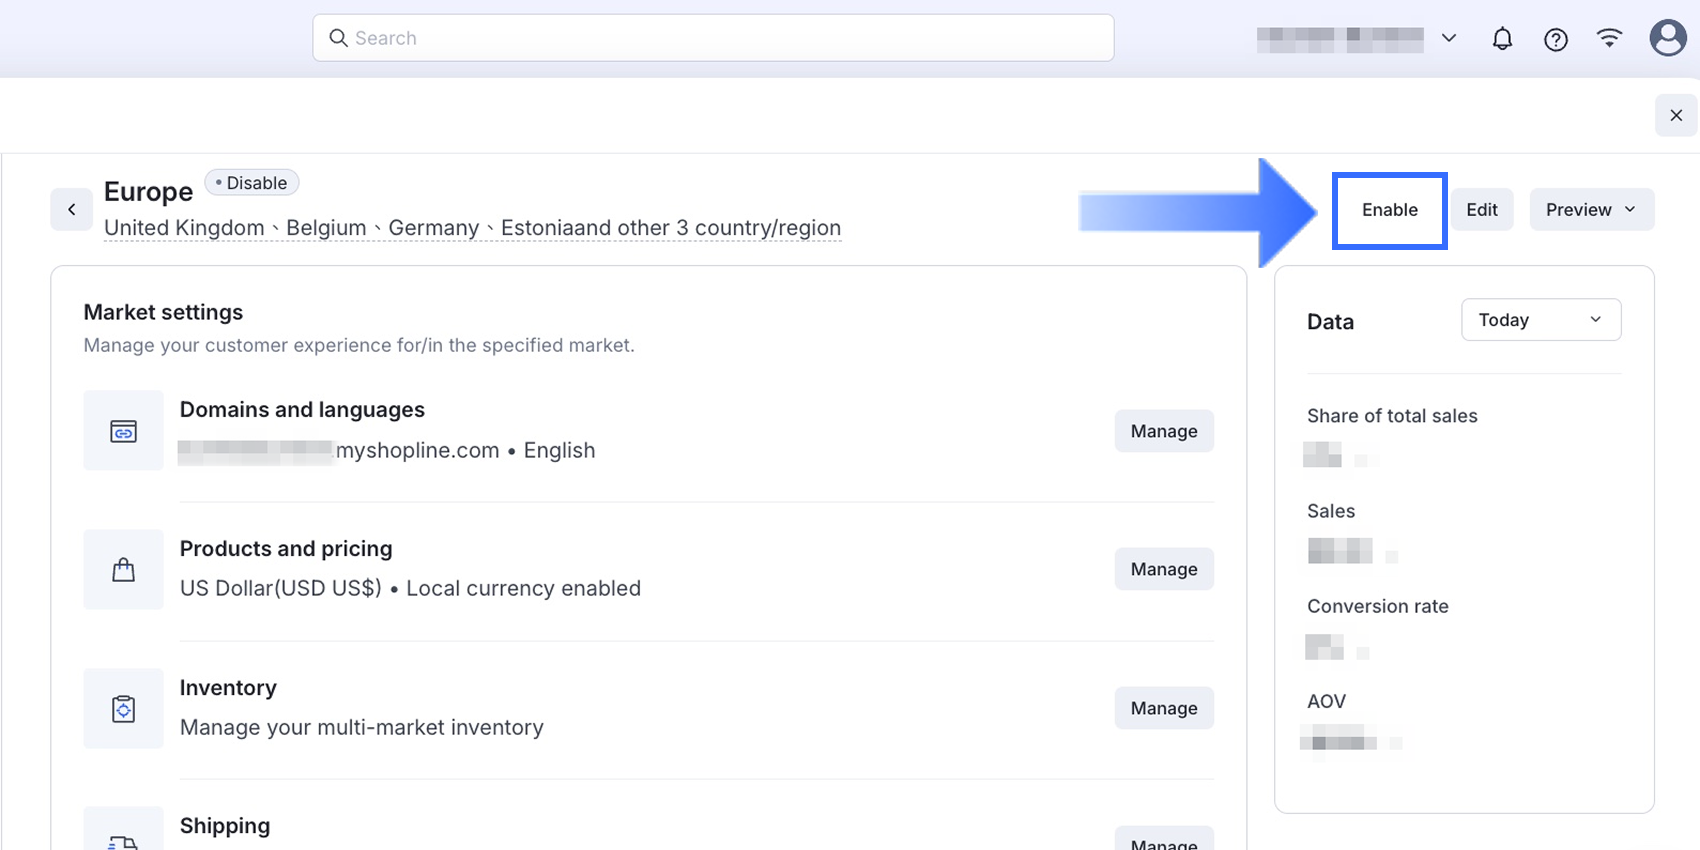Click the Inventory clipboard icon
This screenshot has width=1700, height=850.
(123, 709)
